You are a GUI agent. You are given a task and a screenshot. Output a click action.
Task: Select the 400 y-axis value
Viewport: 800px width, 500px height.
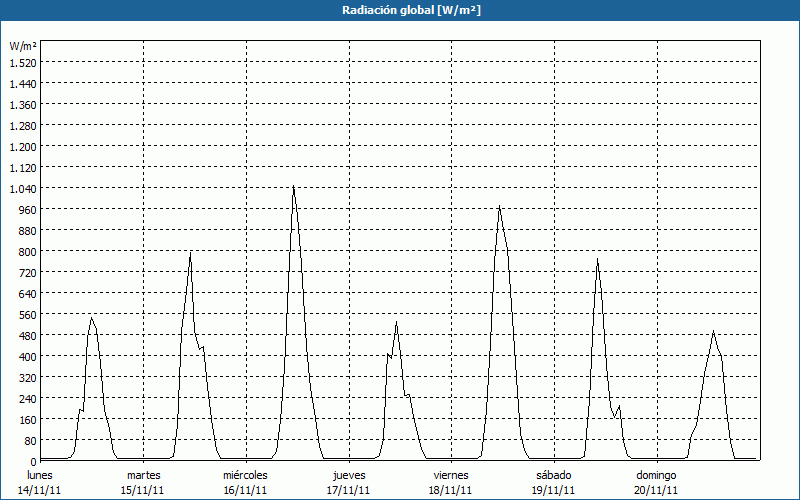[x=28, y=357]
